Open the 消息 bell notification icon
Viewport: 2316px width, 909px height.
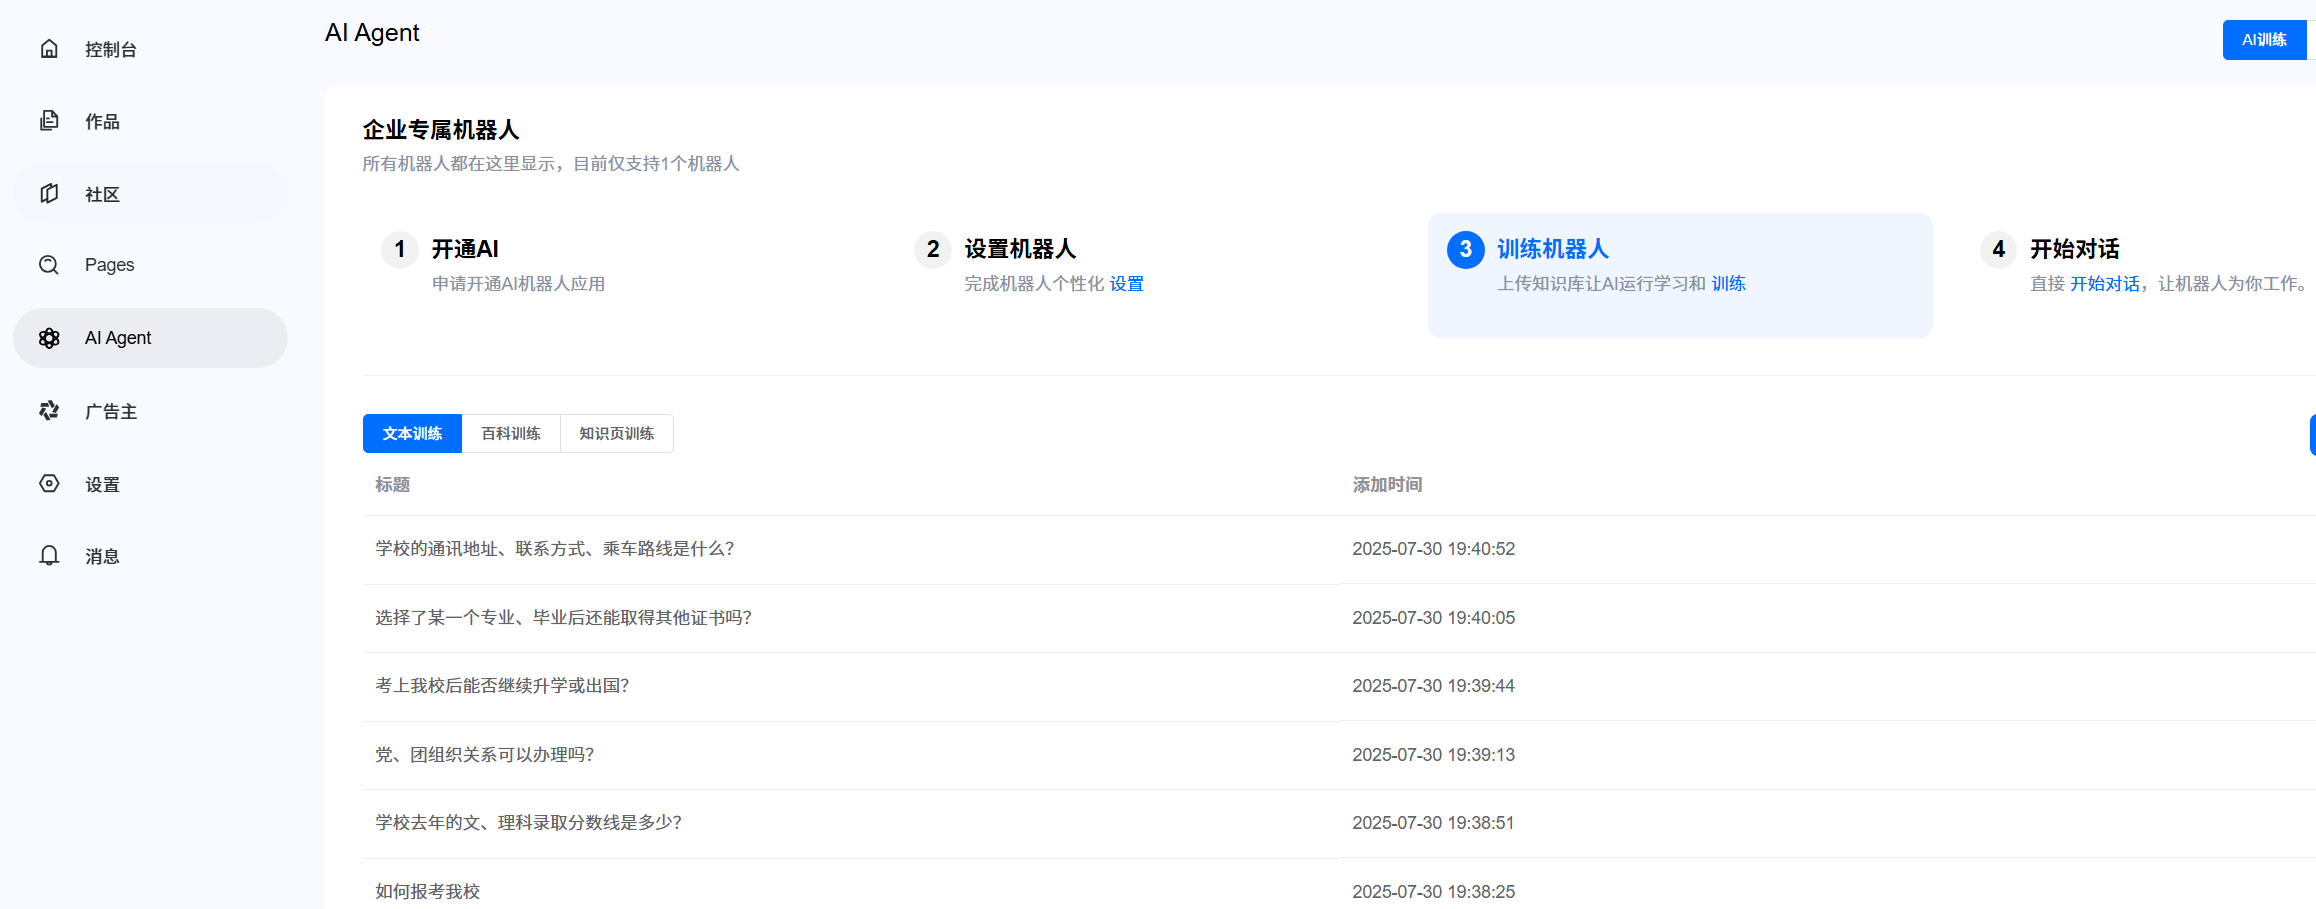click(49, 556)
